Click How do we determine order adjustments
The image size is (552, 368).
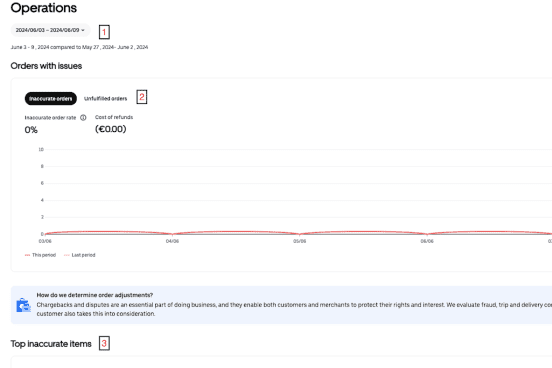[x=95, y=295]
